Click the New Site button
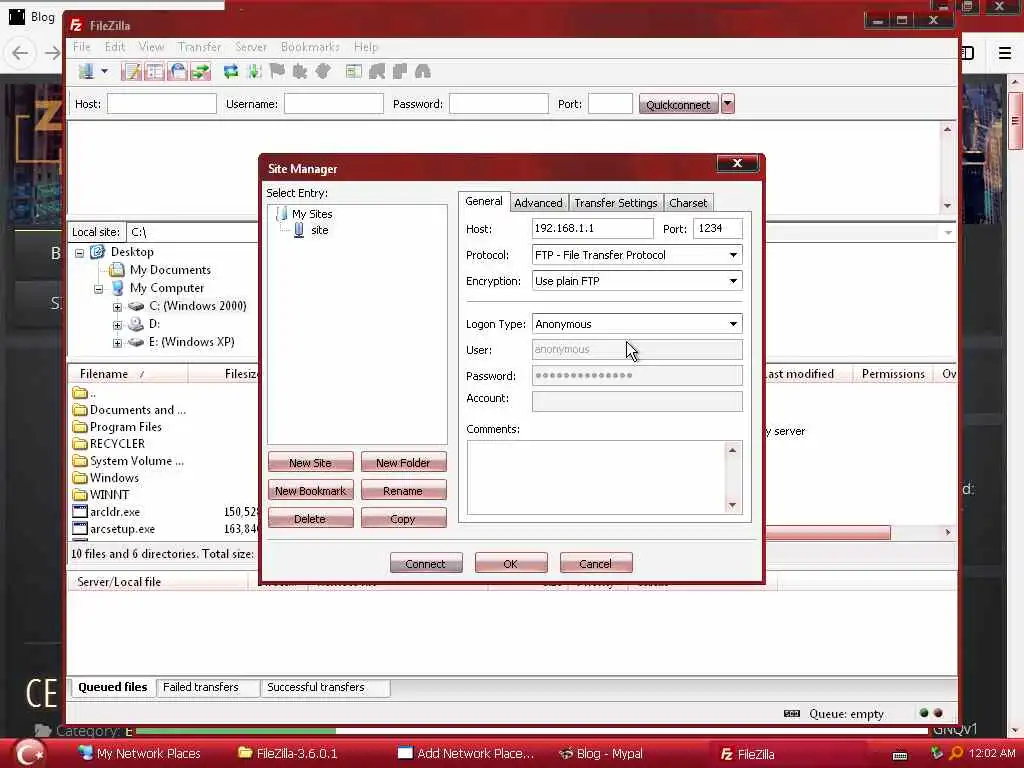This screenshot has height=768, width=1024. pos(310,462)
